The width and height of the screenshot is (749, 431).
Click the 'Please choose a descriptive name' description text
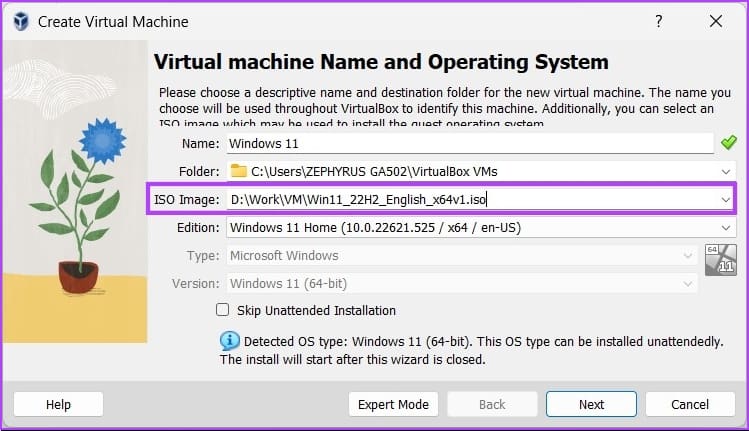(x=445, y=107)
